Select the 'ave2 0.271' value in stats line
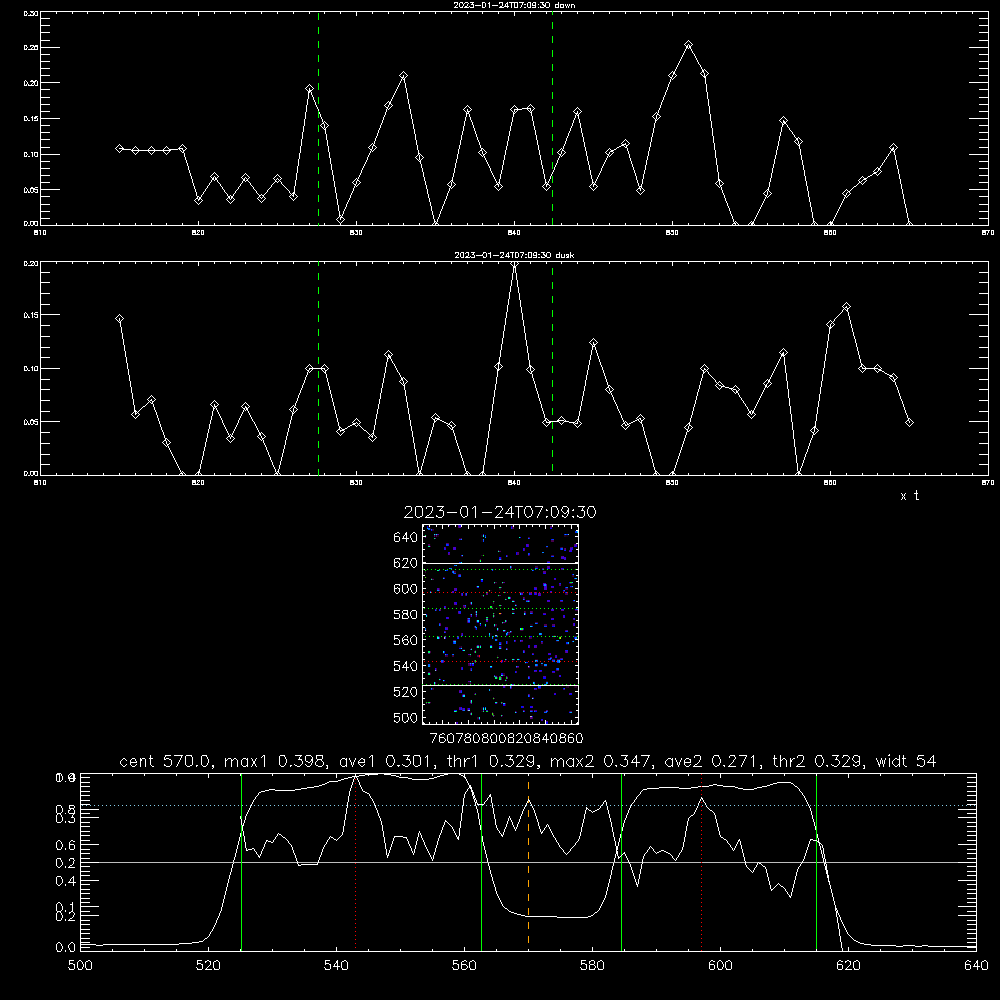 [711, 761]
